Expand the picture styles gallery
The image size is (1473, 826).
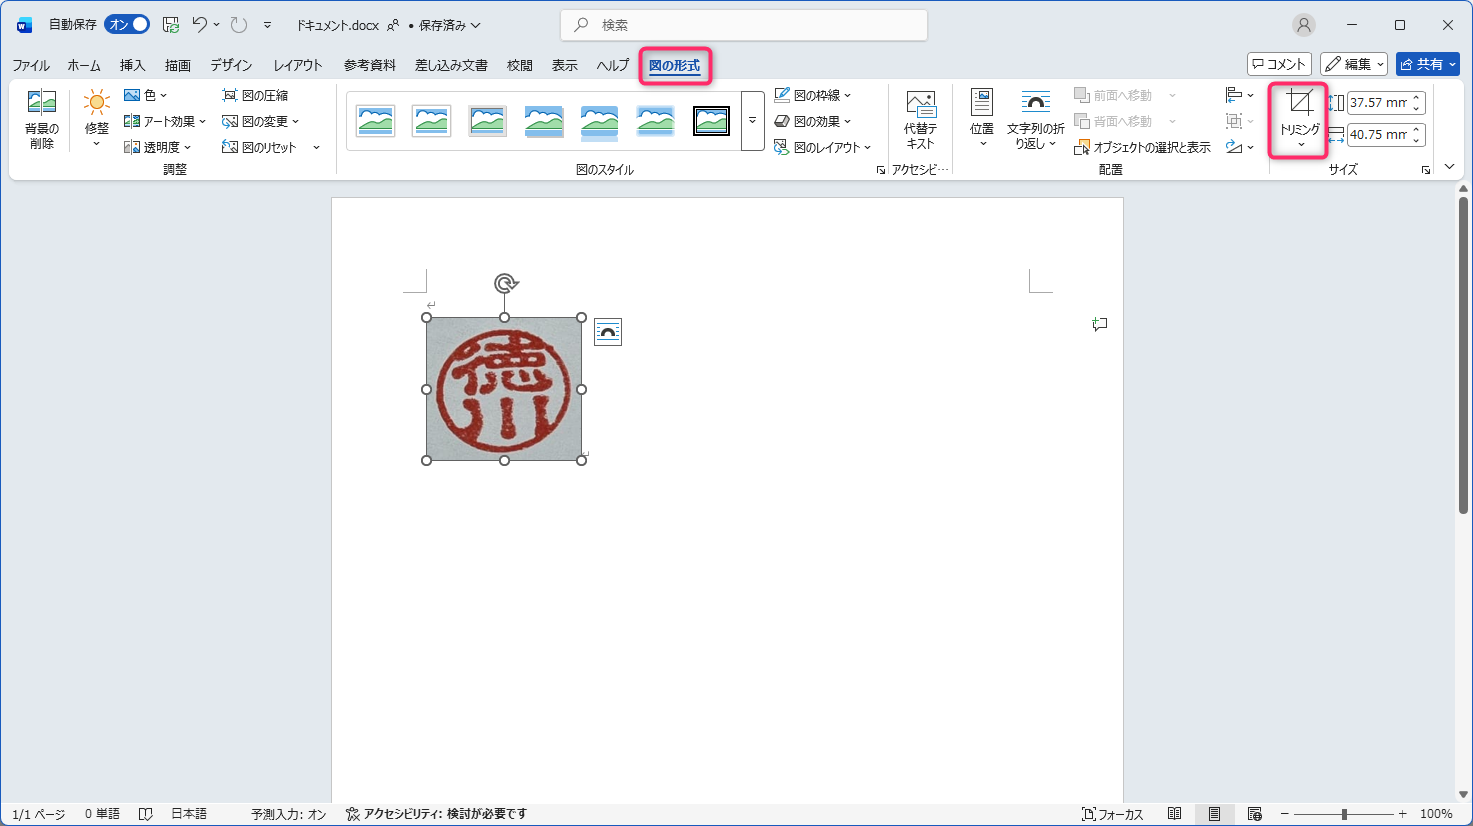point(752,121)
